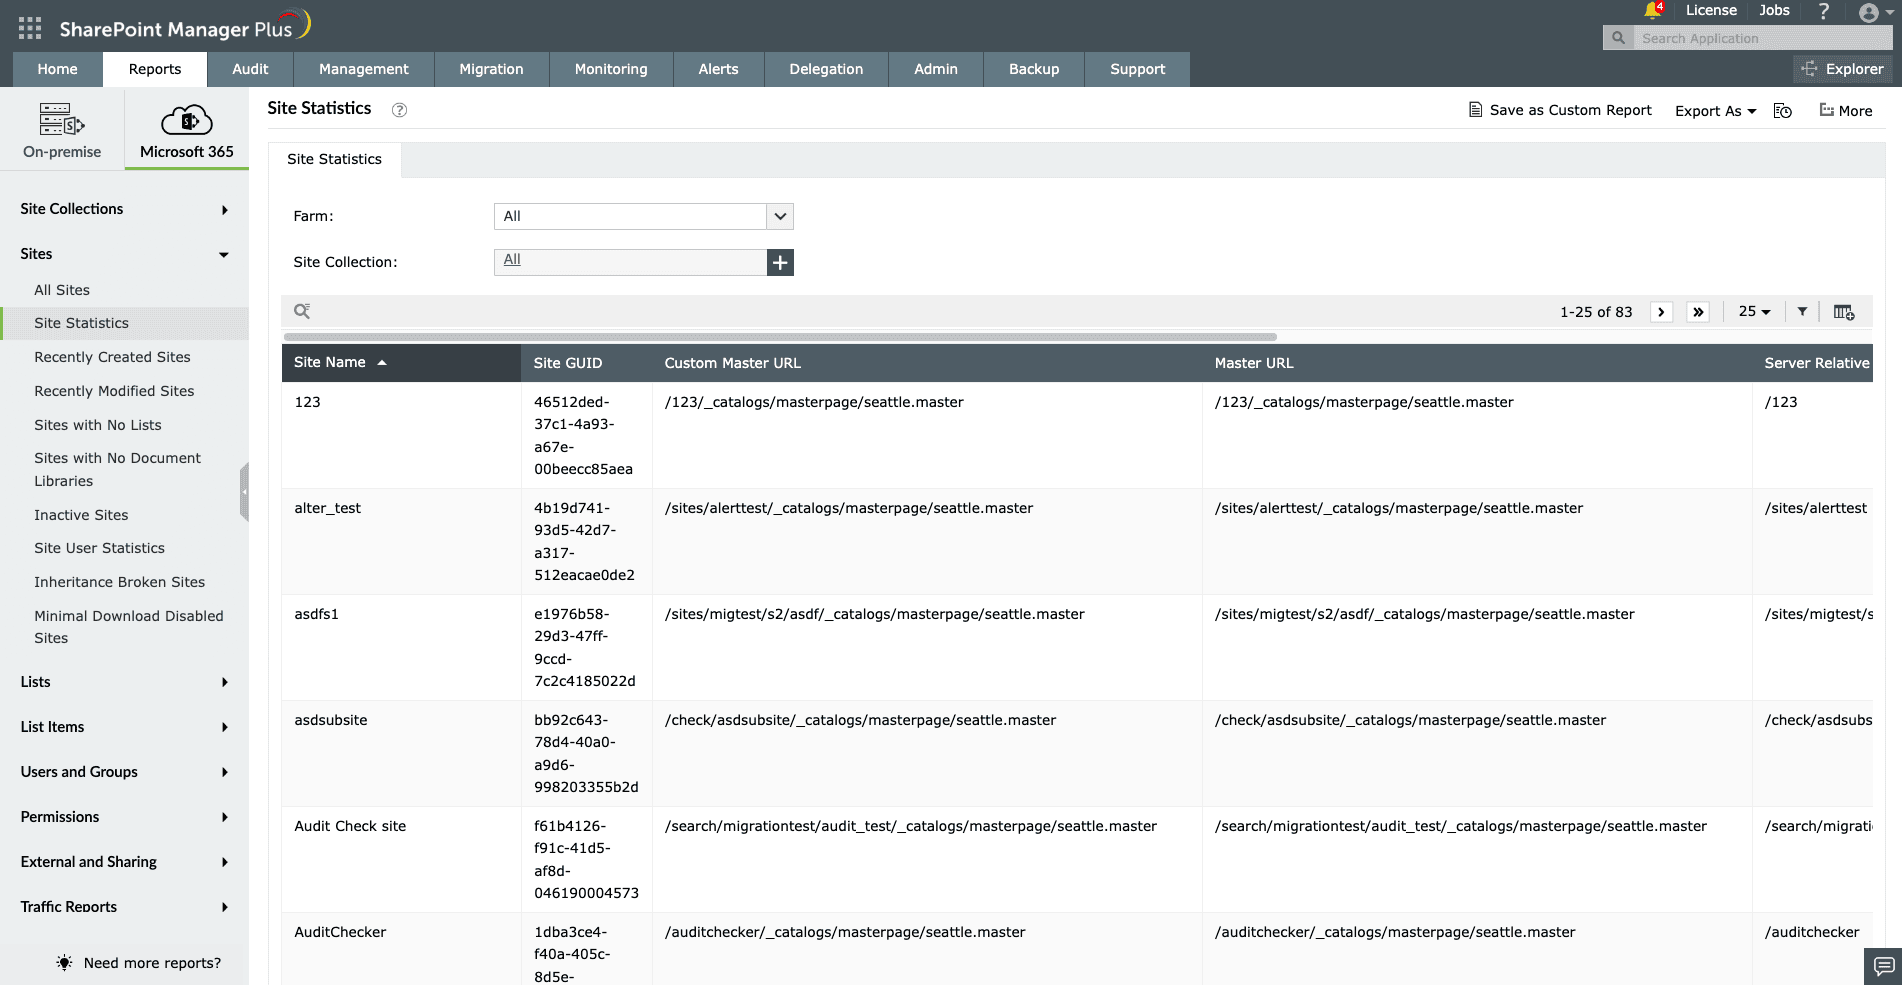Image resolution: width=1902 pixels, height=985 pixels.
Task: Click the Need more reports link
Action: [152, 963]
